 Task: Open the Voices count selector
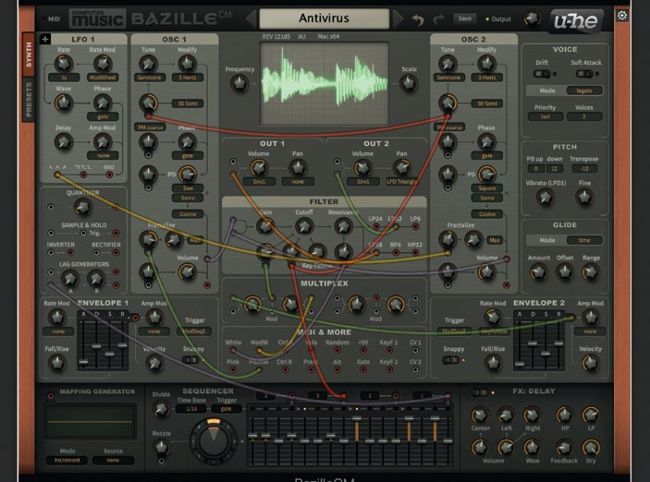(584, 117)
